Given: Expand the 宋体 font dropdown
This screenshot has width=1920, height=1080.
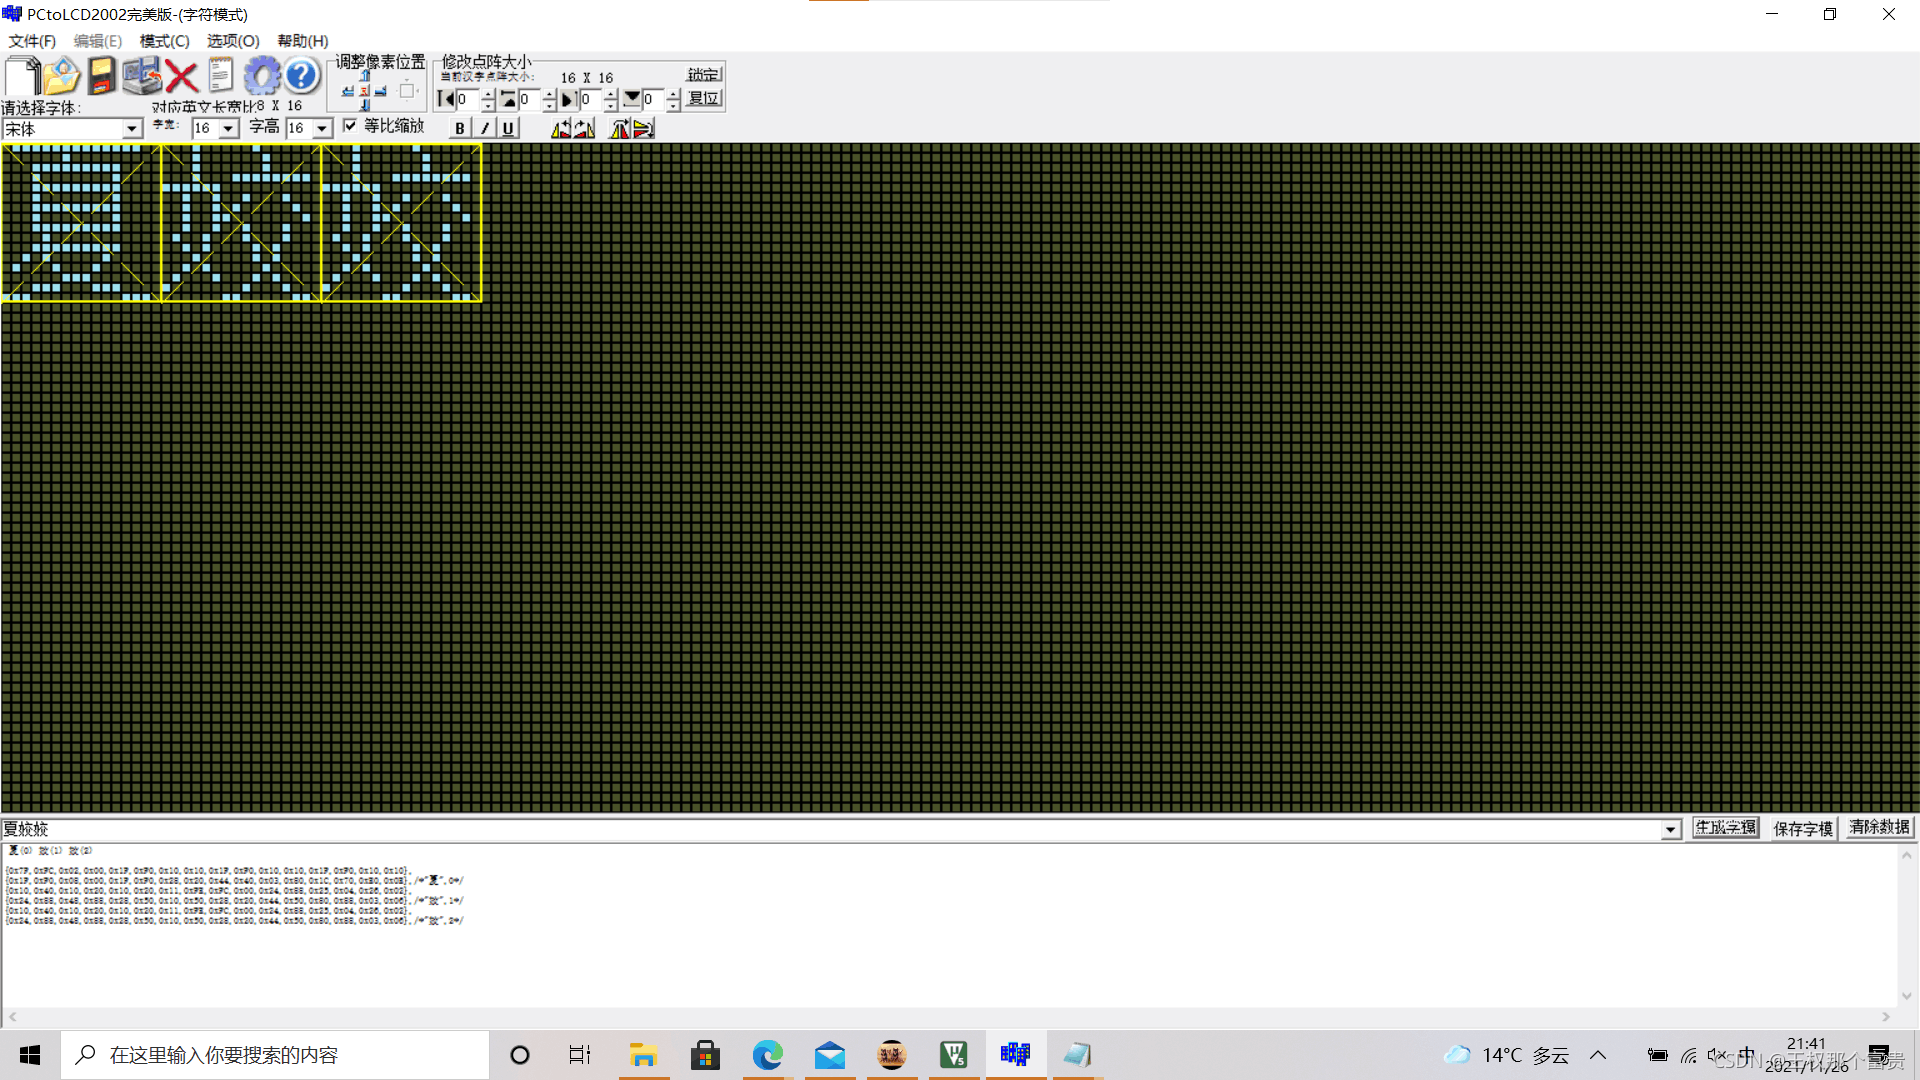Looking at the screenshot, I should tap(132, 129).
